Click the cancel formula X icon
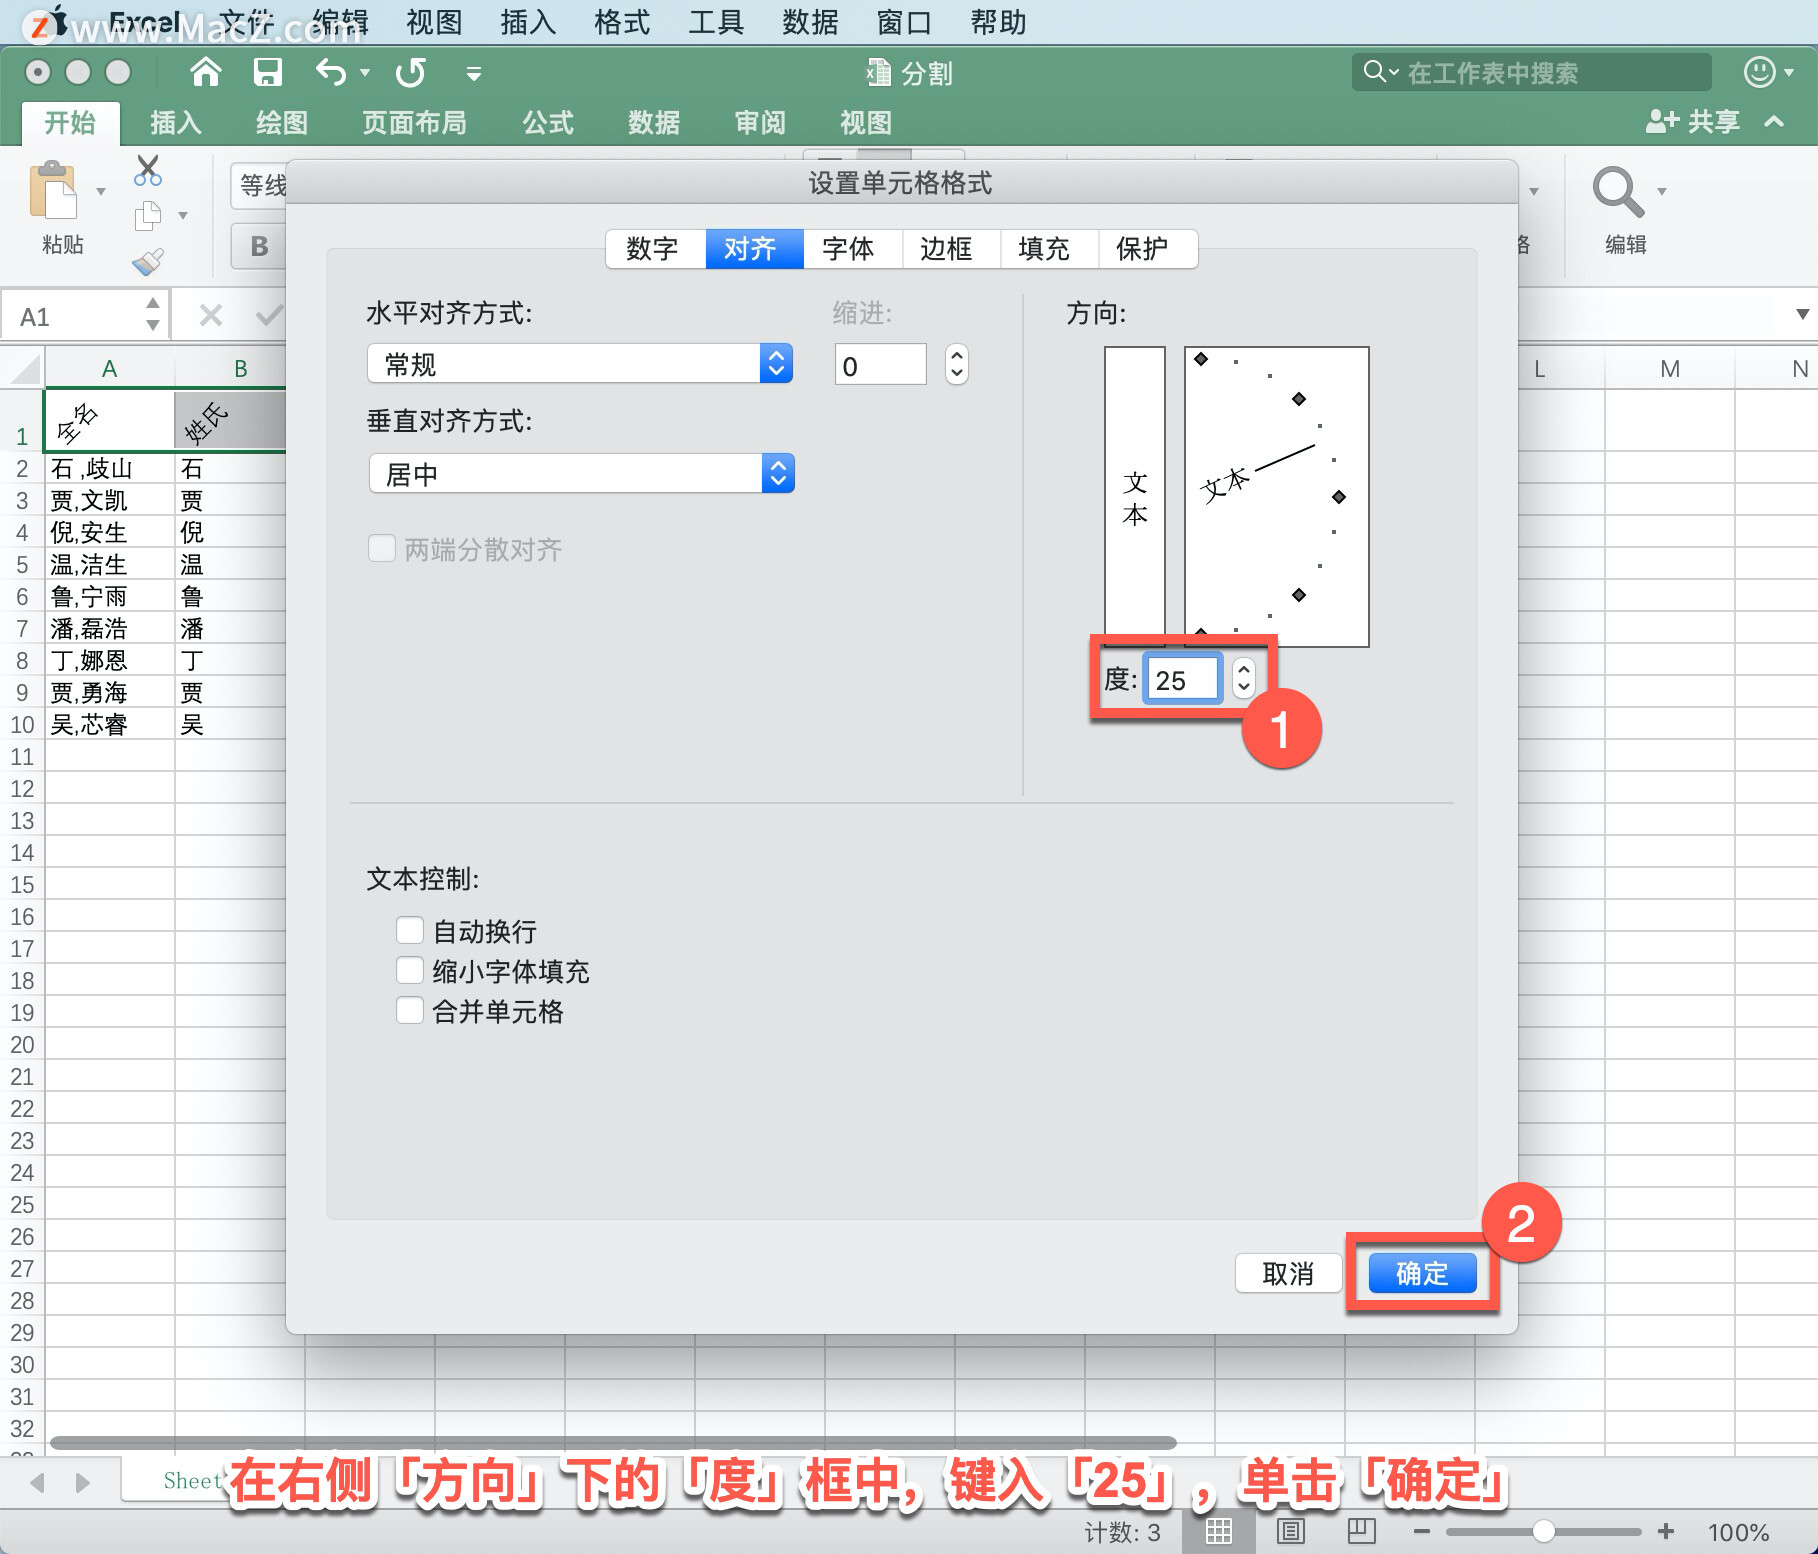The image size is (1818, 1554). click(210, 316)
